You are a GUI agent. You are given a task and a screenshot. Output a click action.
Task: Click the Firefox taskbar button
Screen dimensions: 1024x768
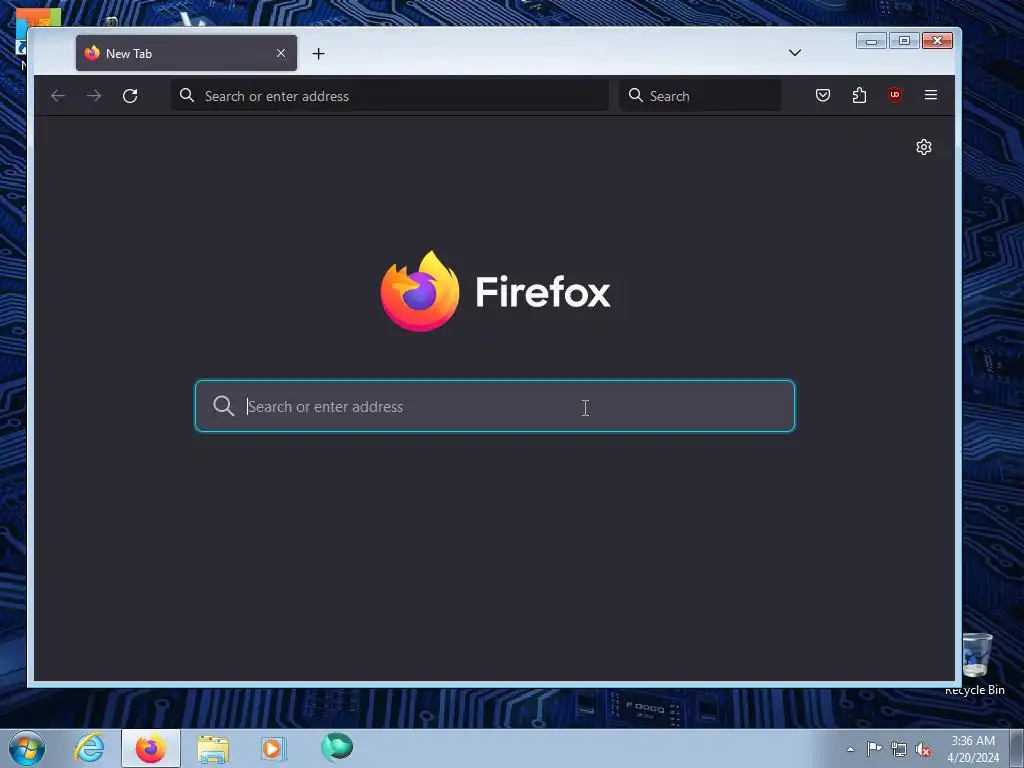(x=151, y=748)
